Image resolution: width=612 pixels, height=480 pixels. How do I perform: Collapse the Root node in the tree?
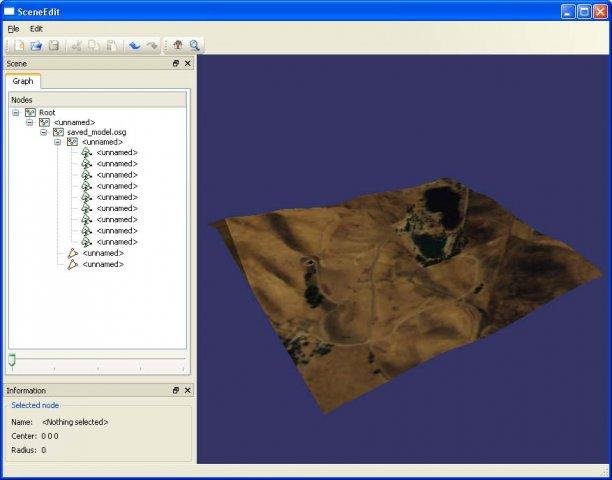[16, 113]
